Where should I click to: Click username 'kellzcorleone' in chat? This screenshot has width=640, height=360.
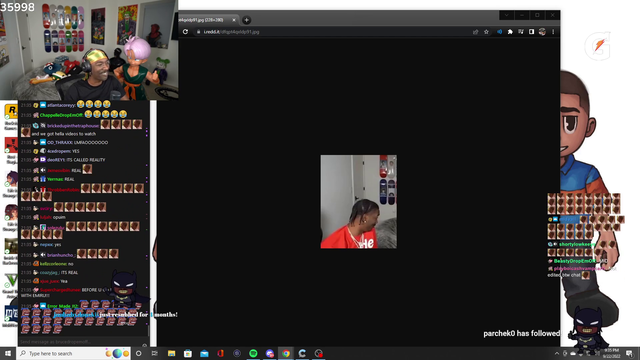(x=53, y=264)
